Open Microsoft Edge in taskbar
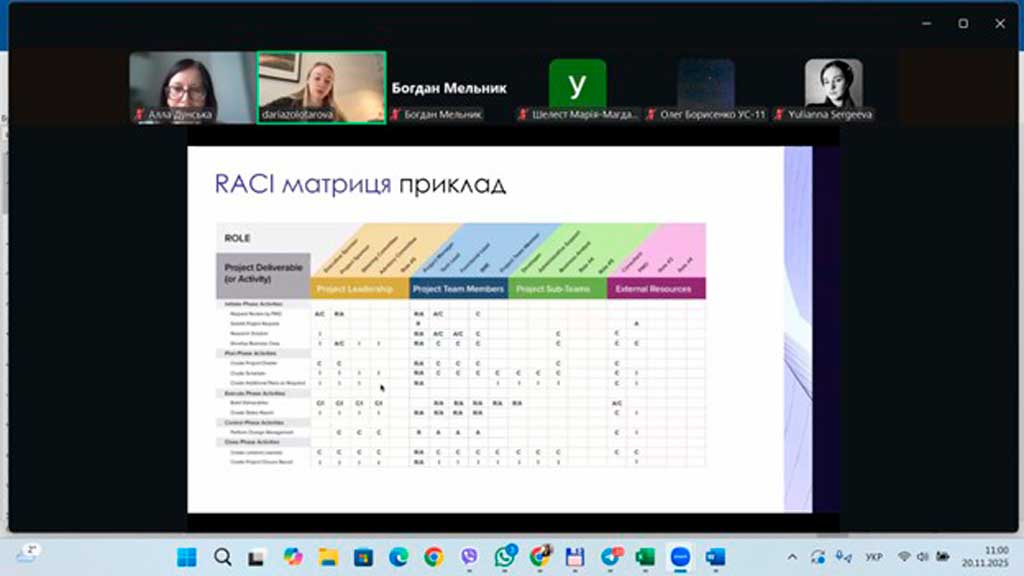The height and width of the screenshot is (576, 1024). (x=398, y=556)
